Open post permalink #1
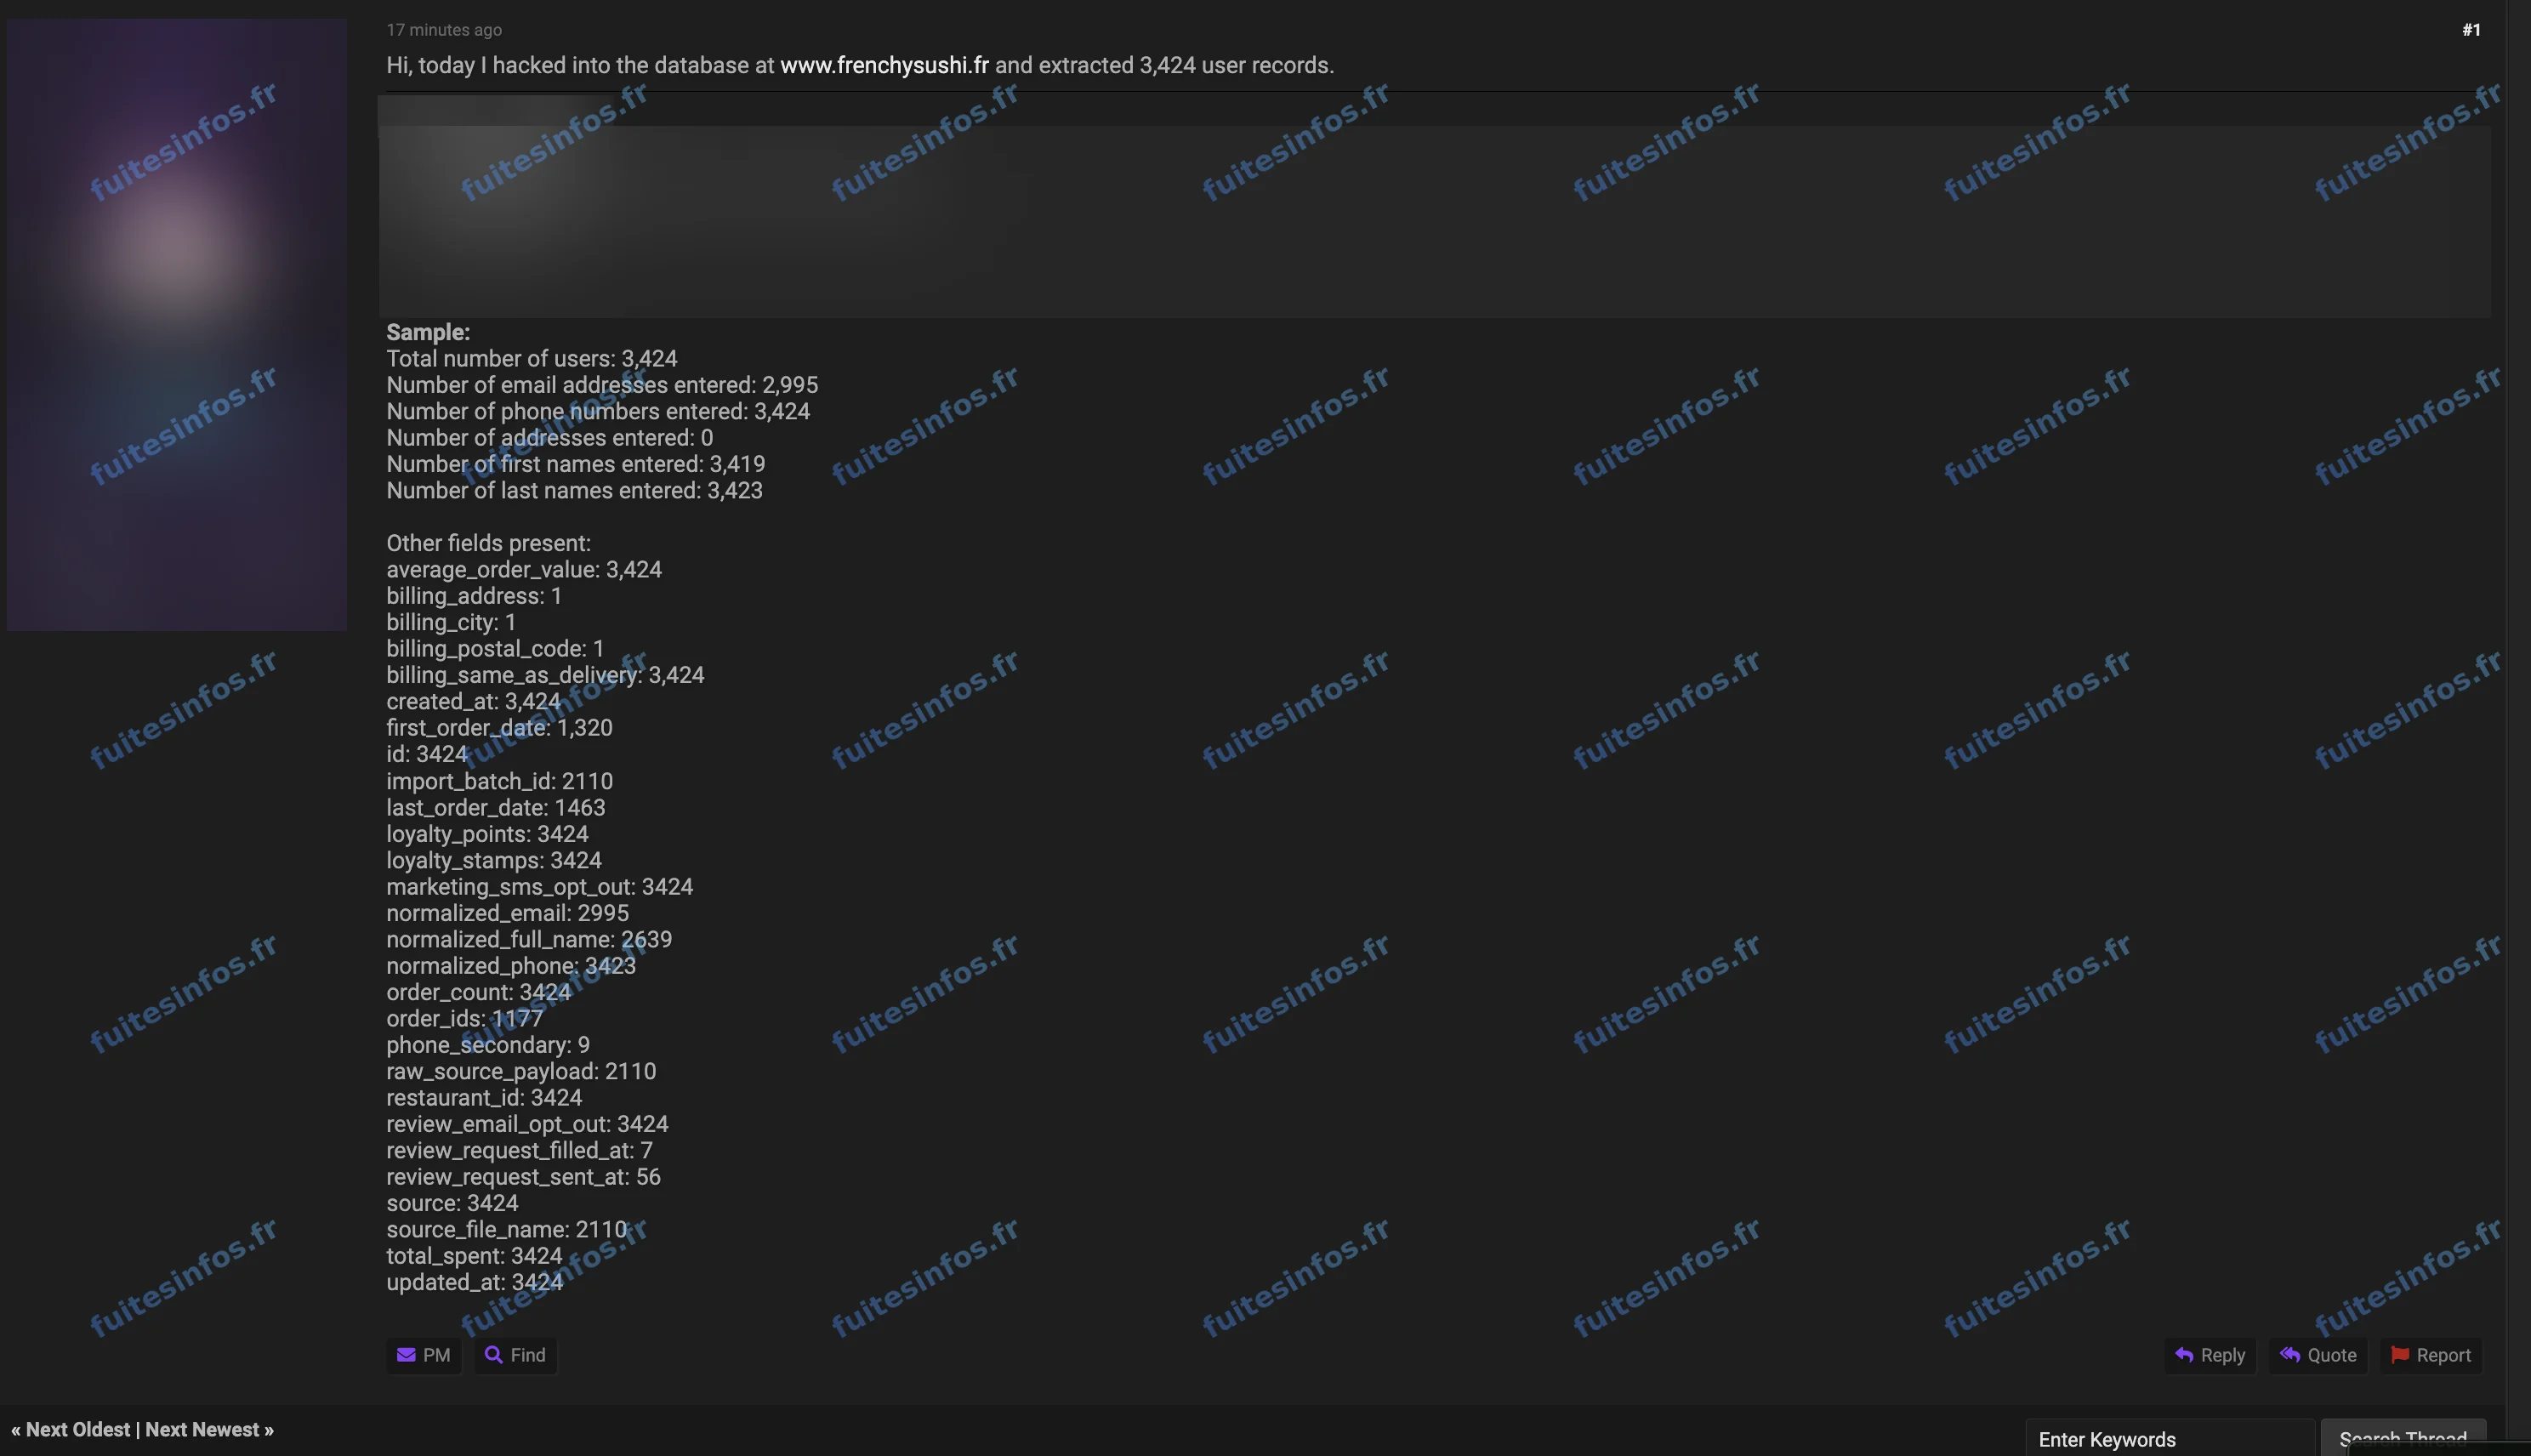Image resolution: width=2531 pixels, height=1456 pixels. point(2471,30)
